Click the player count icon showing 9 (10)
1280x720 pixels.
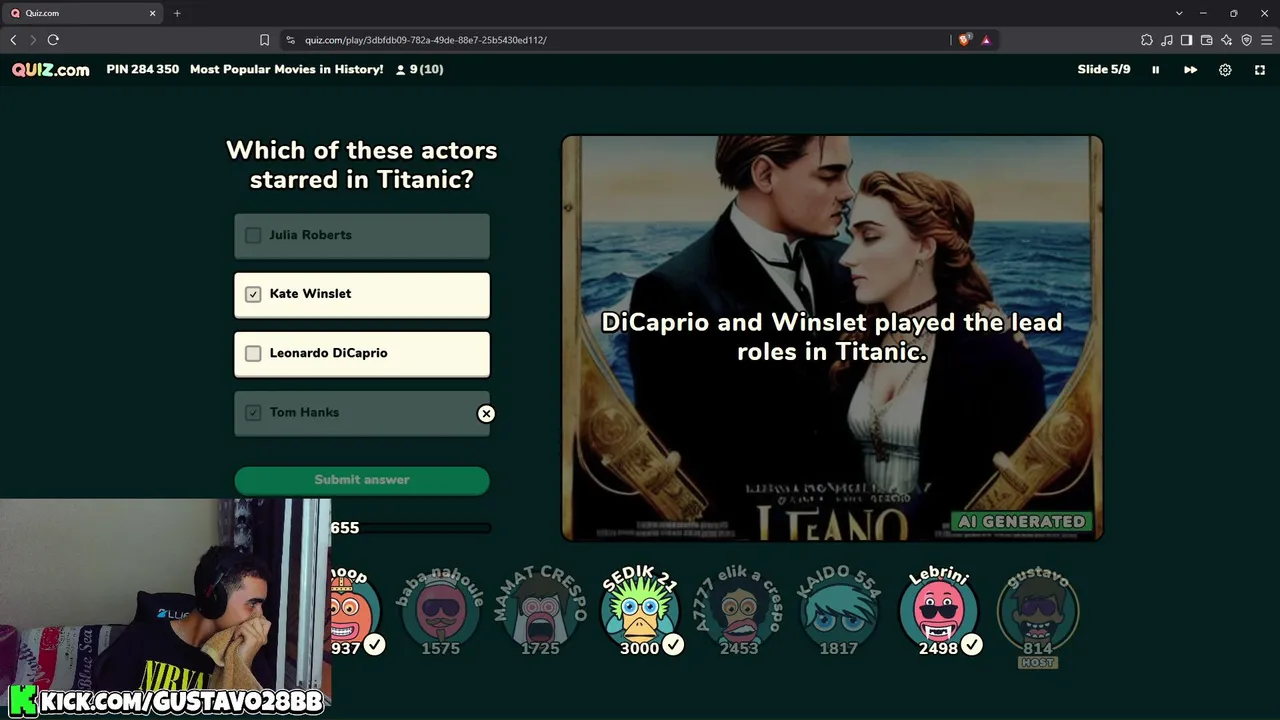pyautogui.click(x=401, y=70)
